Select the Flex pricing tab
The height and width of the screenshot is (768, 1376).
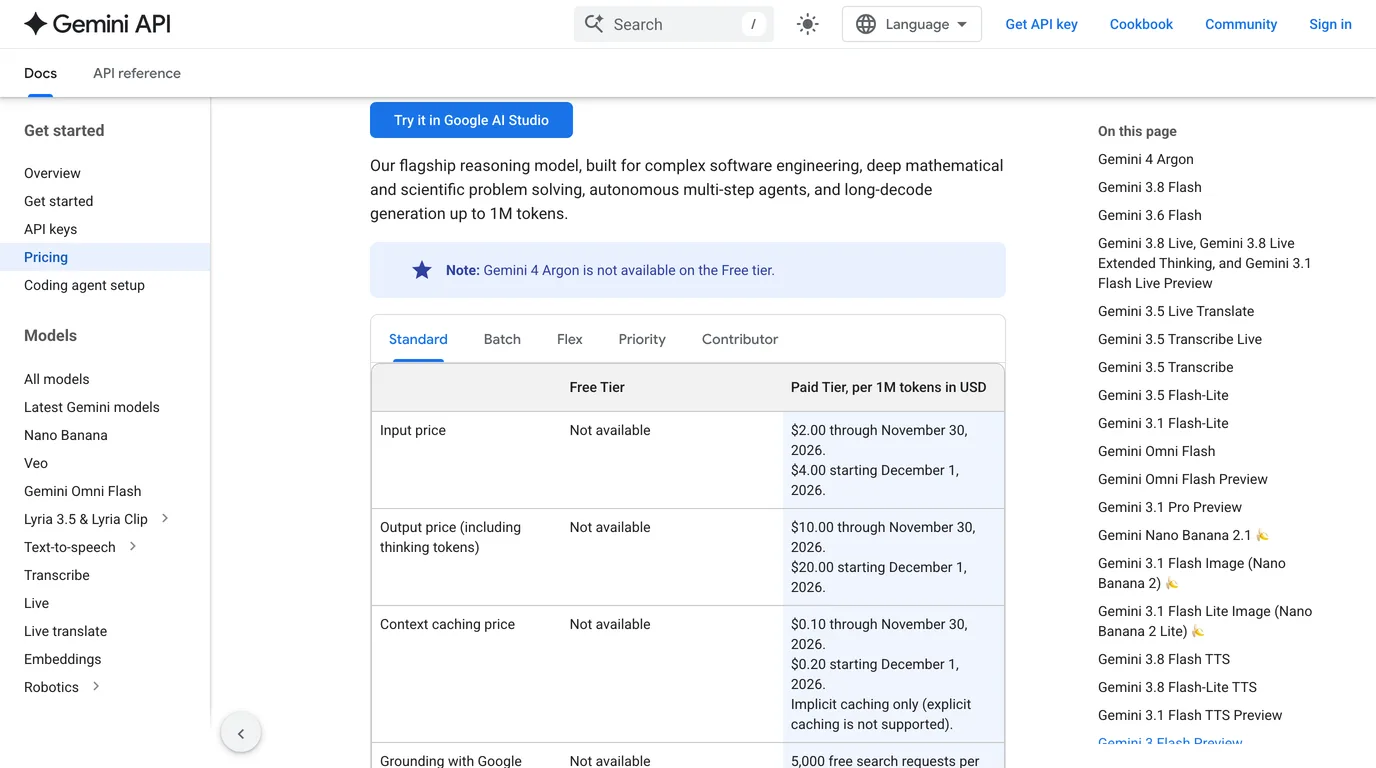570,339
